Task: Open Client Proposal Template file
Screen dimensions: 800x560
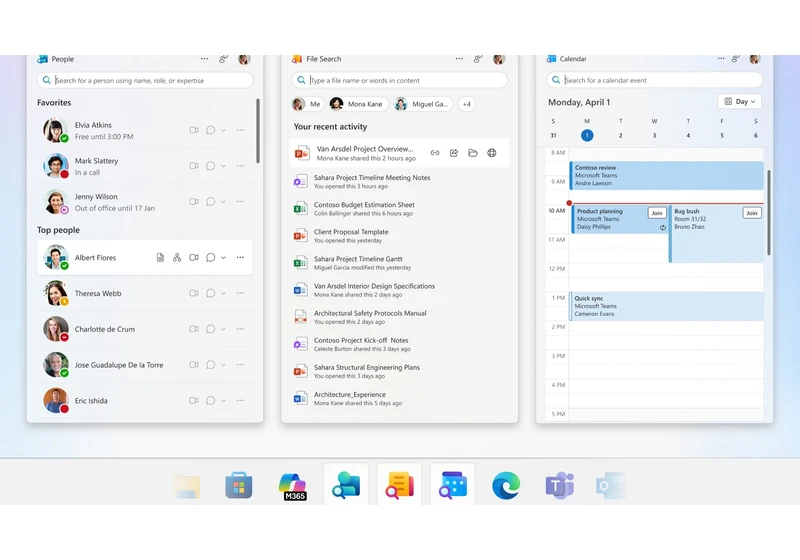Action: (399, 236)
